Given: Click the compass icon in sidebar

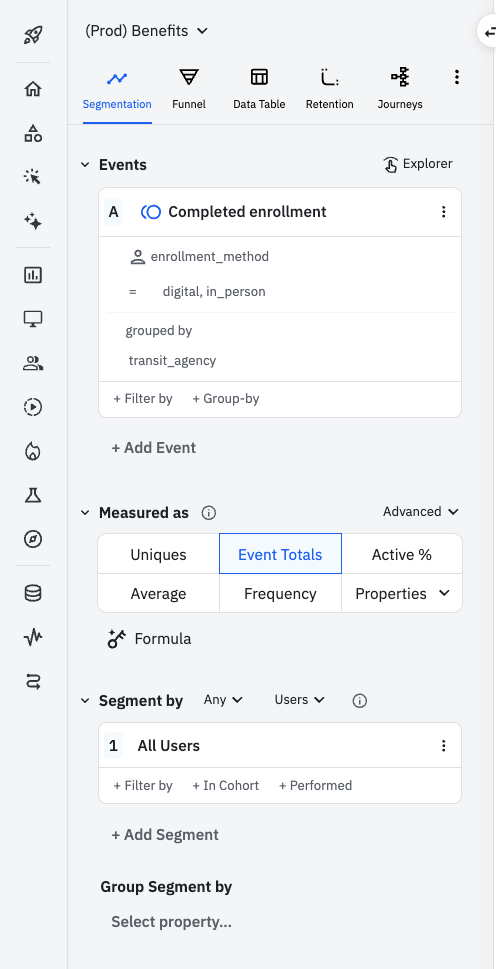Looking at the screenshot, I should pyautogui.click(x=33, y=539).
